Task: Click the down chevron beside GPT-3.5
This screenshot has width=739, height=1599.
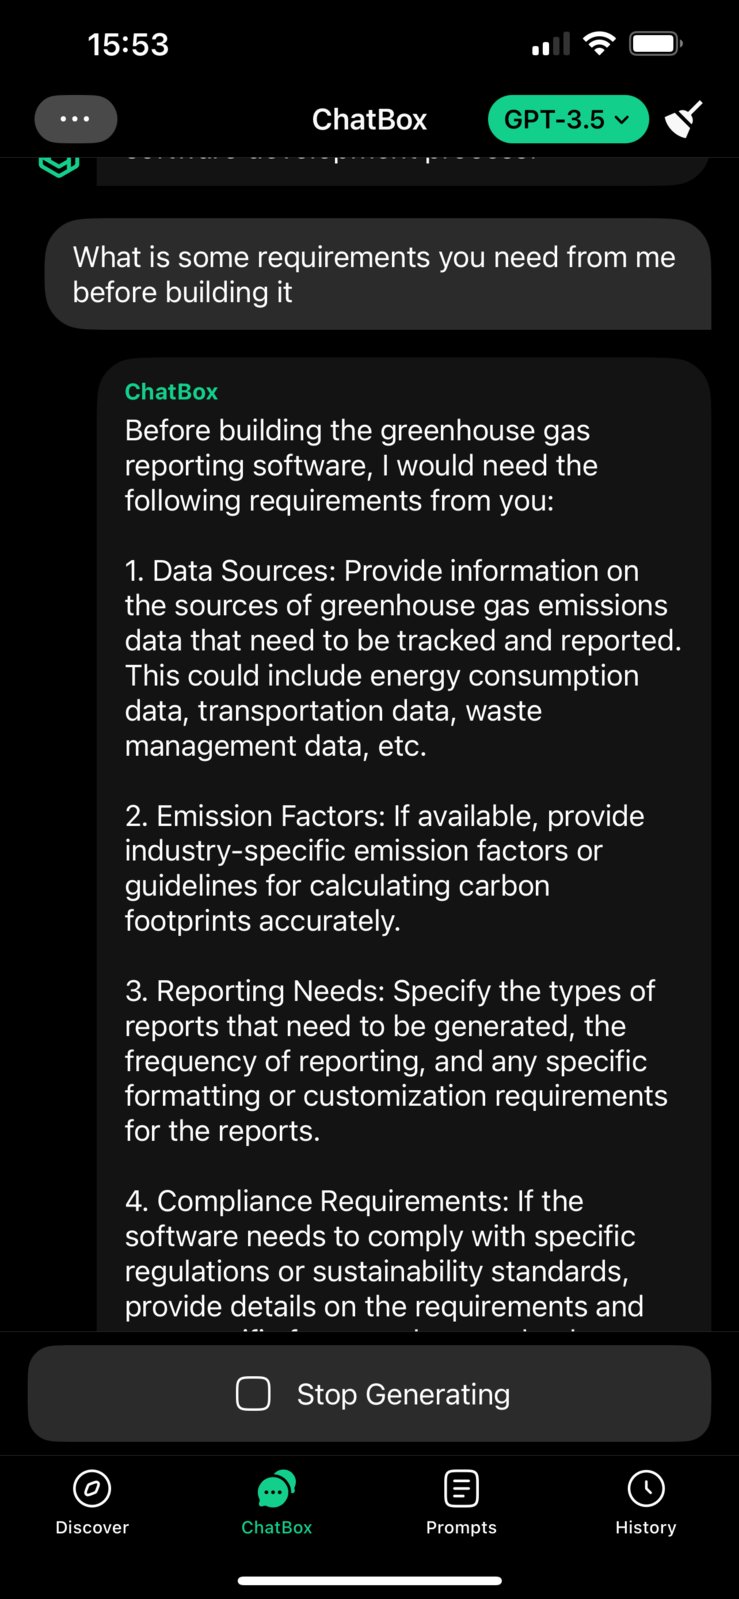Action: [x=622, y=120]
